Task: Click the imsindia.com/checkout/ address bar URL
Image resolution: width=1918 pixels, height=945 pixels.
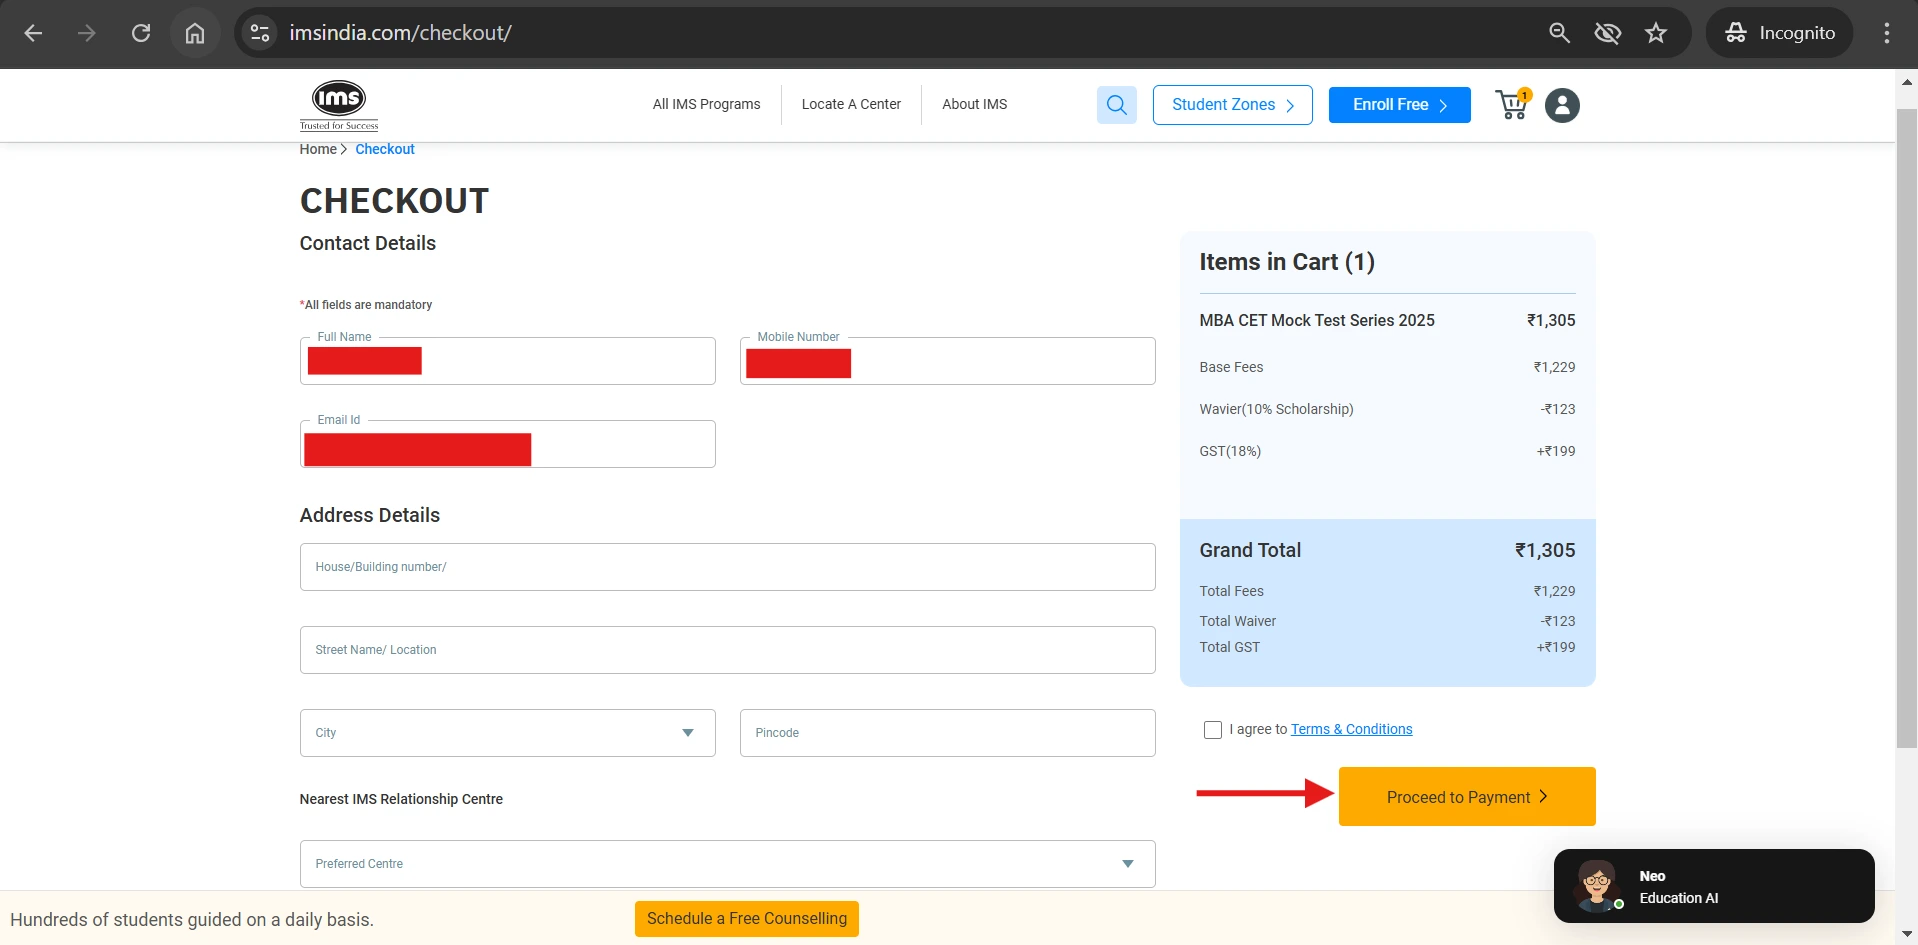Action: coord(400,33)
